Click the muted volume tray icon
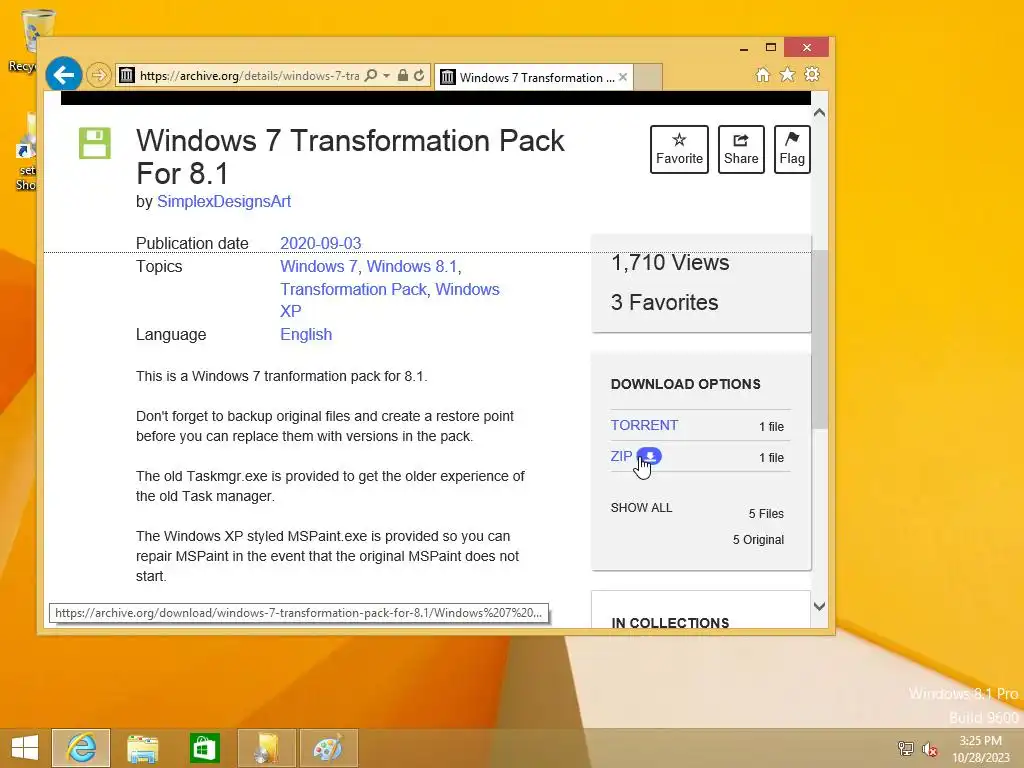1024x768 pixels. (929, 748)
